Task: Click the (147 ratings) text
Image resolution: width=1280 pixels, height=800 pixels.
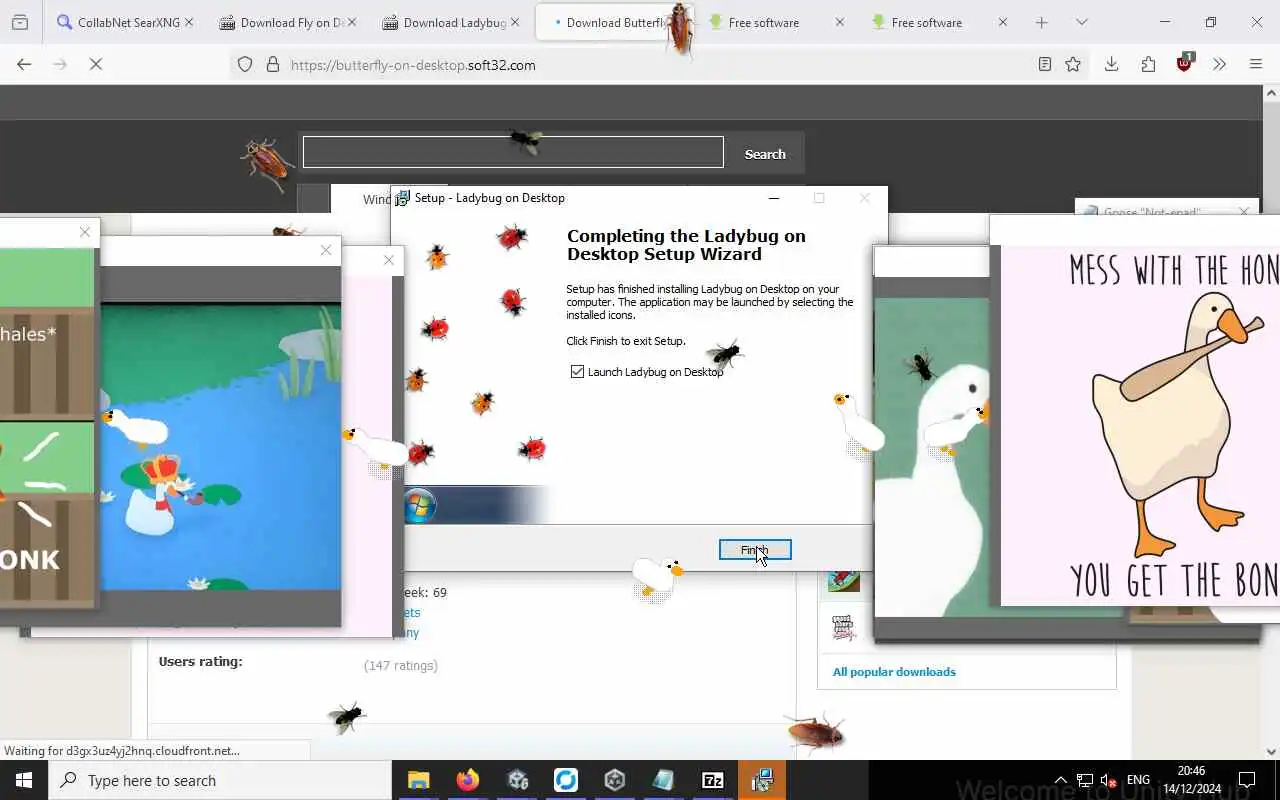Action: (x=401, y=665)
